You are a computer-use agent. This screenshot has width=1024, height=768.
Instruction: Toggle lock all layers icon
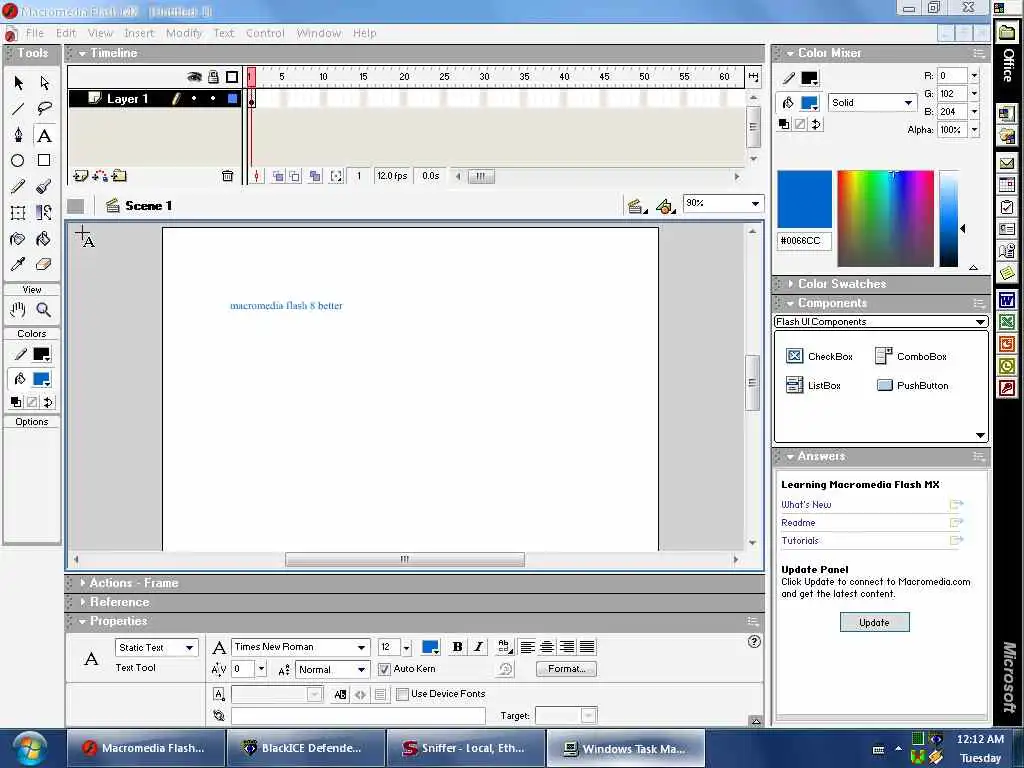213,77
